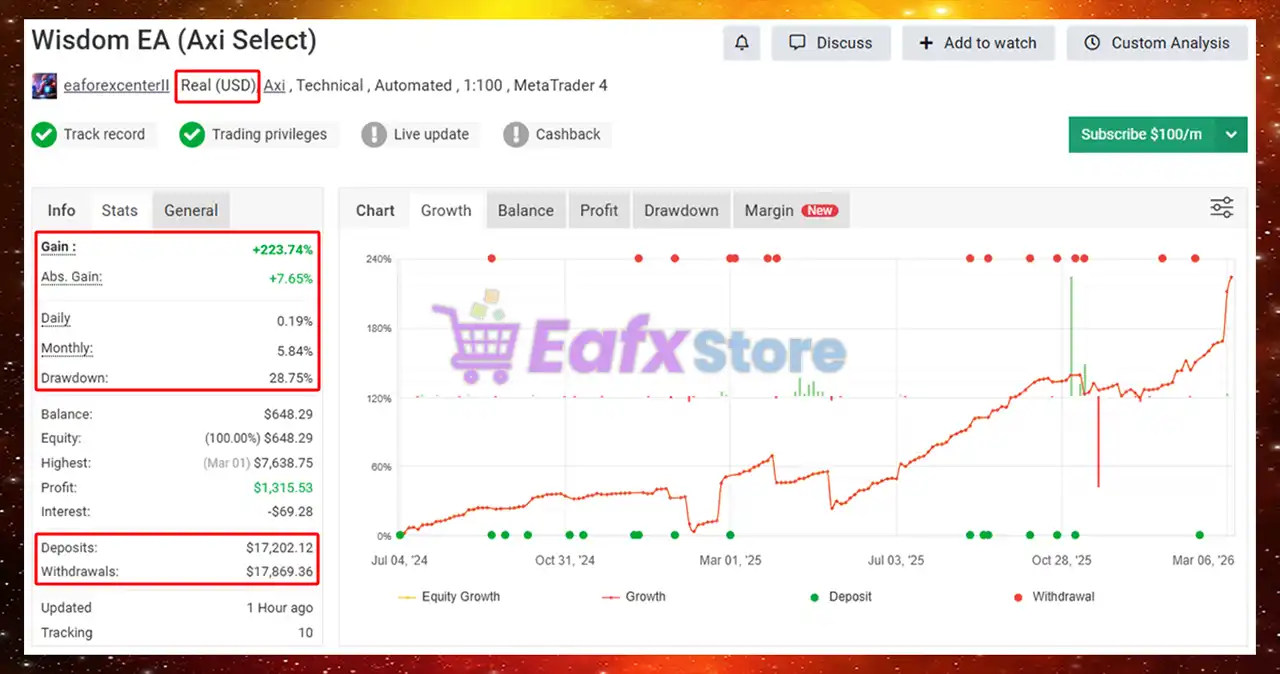
Task: Open the Margin chart tab
Action: [x=790, y=210]
